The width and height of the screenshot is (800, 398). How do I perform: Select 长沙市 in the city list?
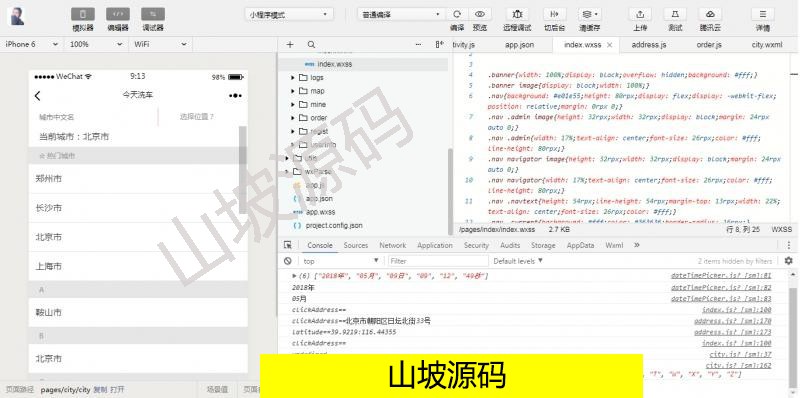click(x=49, y=208)
